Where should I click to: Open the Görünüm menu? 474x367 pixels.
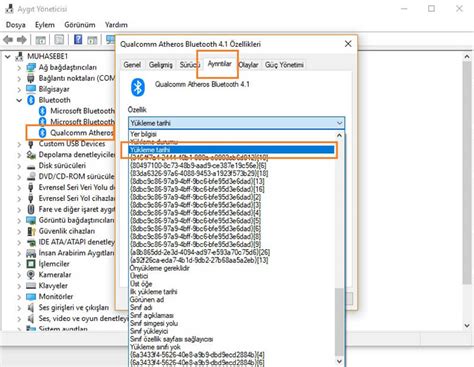pyautogui.click(x=80, y=25)
